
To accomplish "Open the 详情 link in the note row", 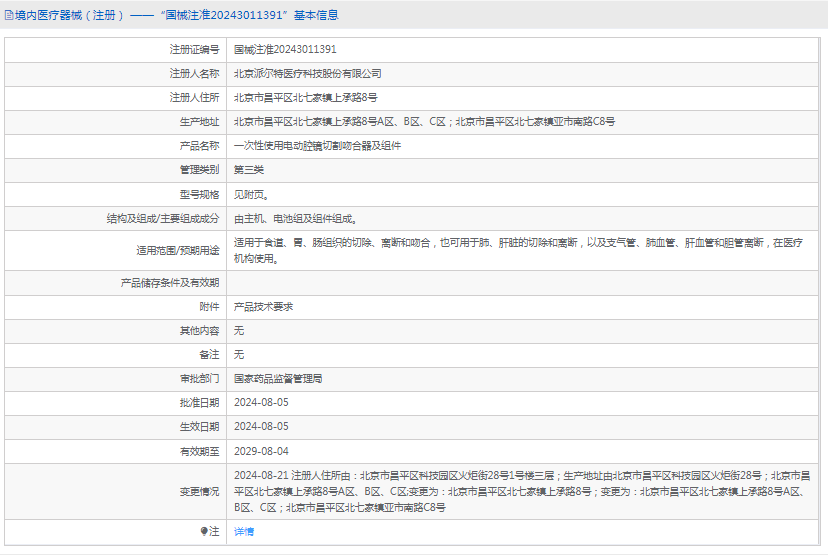I will [244, 532].
